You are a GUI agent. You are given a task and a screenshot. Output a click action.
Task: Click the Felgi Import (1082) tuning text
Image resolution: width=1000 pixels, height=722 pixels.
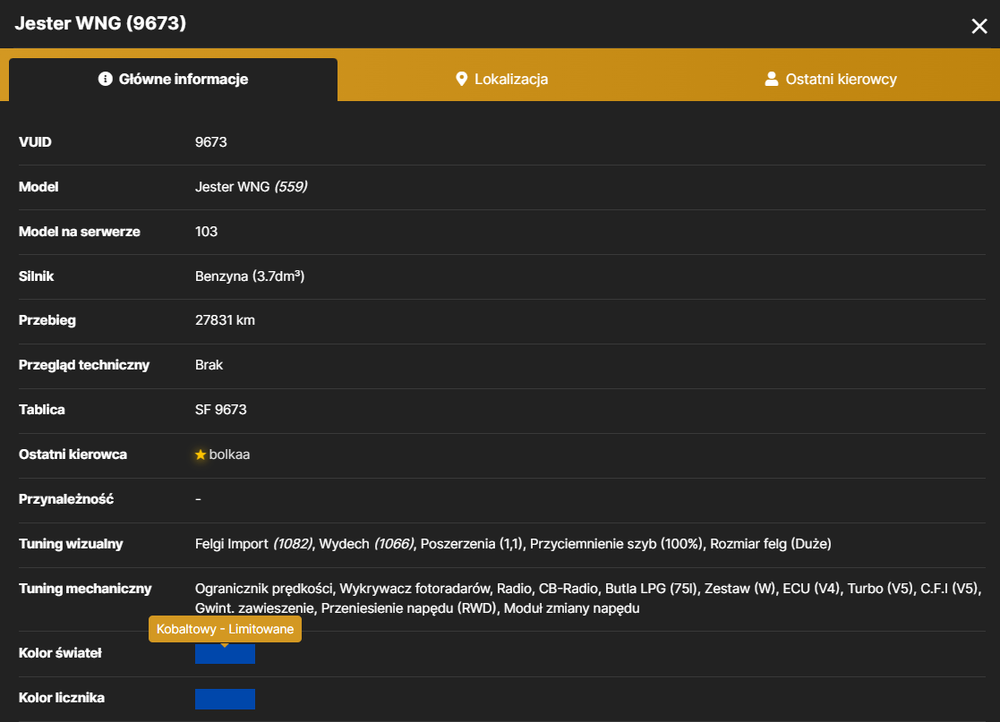point(254,544)
